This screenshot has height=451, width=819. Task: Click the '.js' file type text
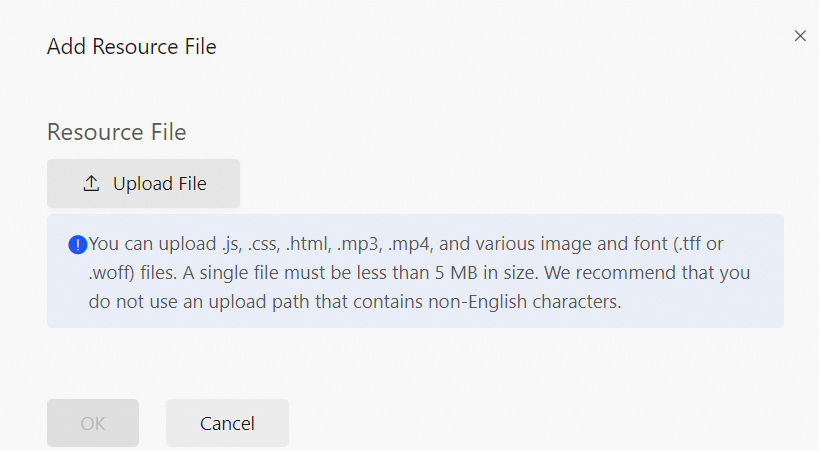[231, 244]
